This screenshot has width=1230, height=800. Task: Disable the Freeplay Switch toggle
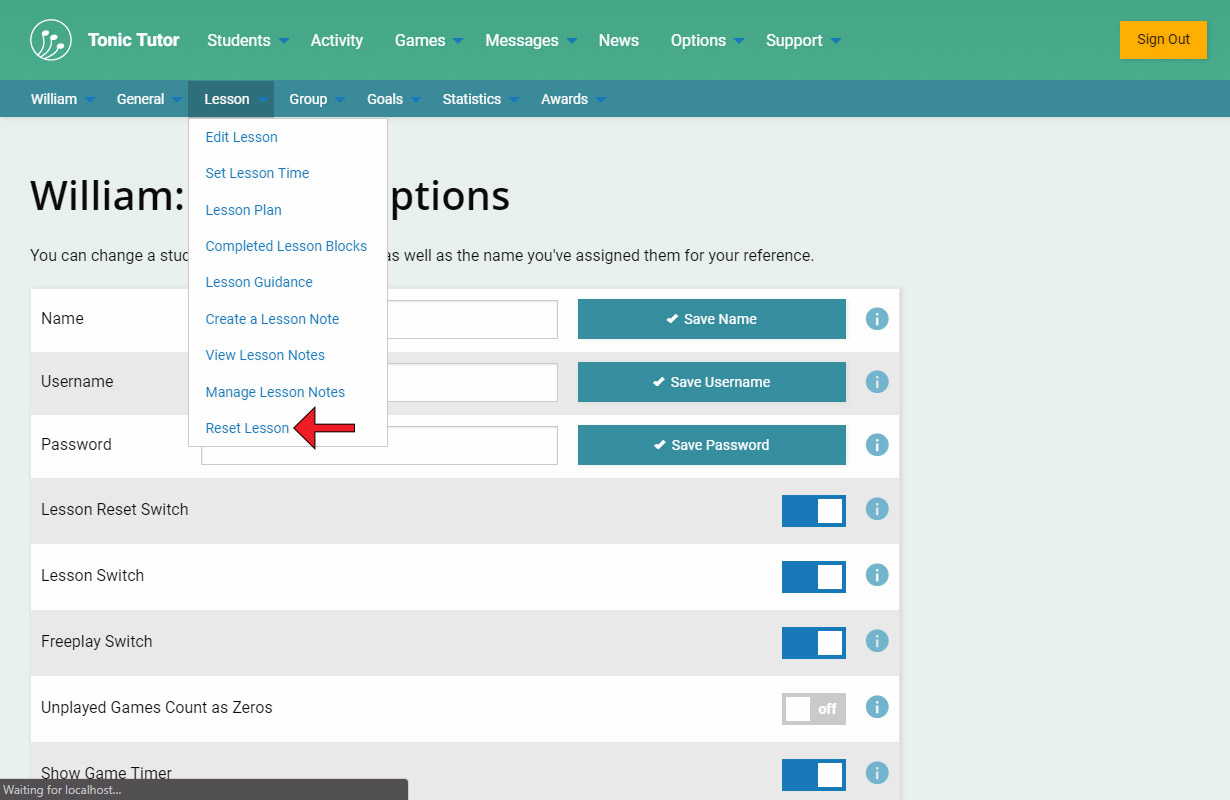point(813,643)
